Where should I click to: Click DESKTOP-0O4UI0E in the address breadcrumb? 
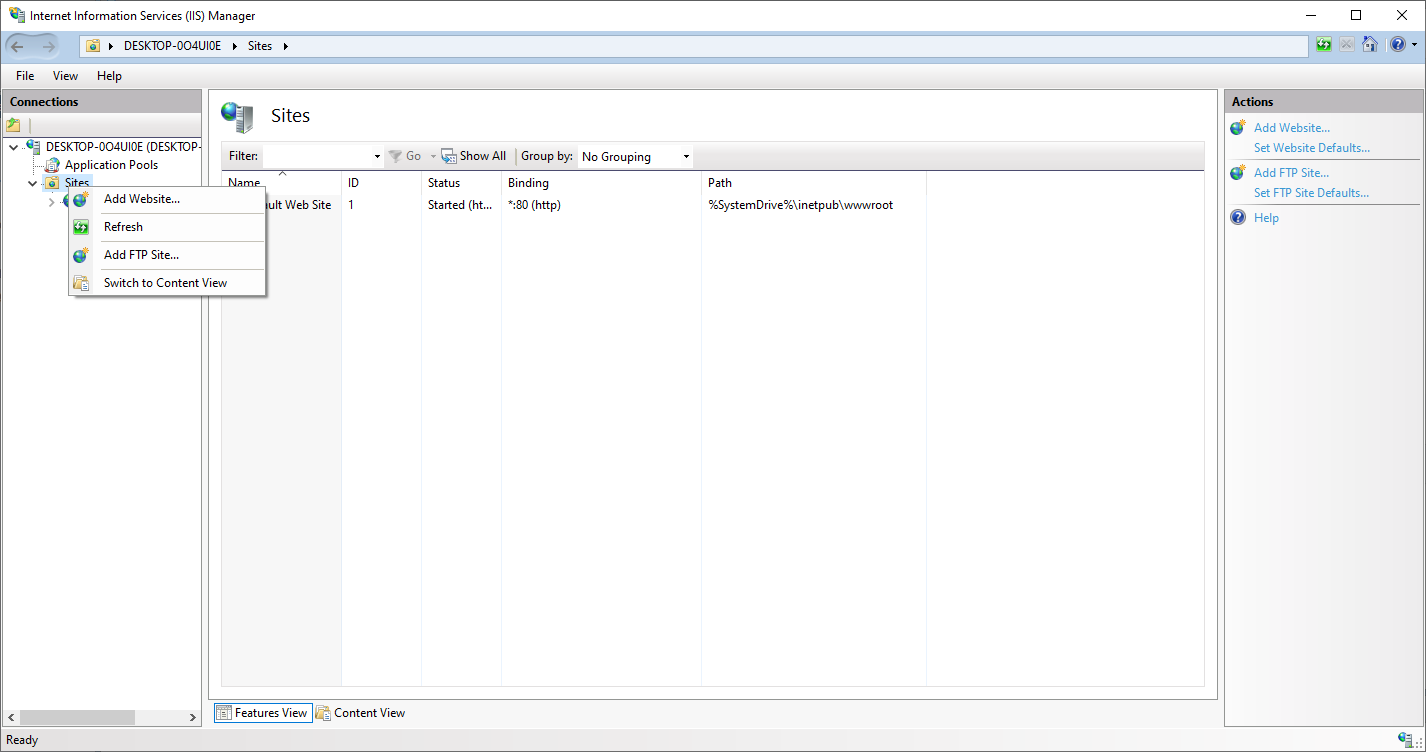pyautogui.click(x=172, y=46)
